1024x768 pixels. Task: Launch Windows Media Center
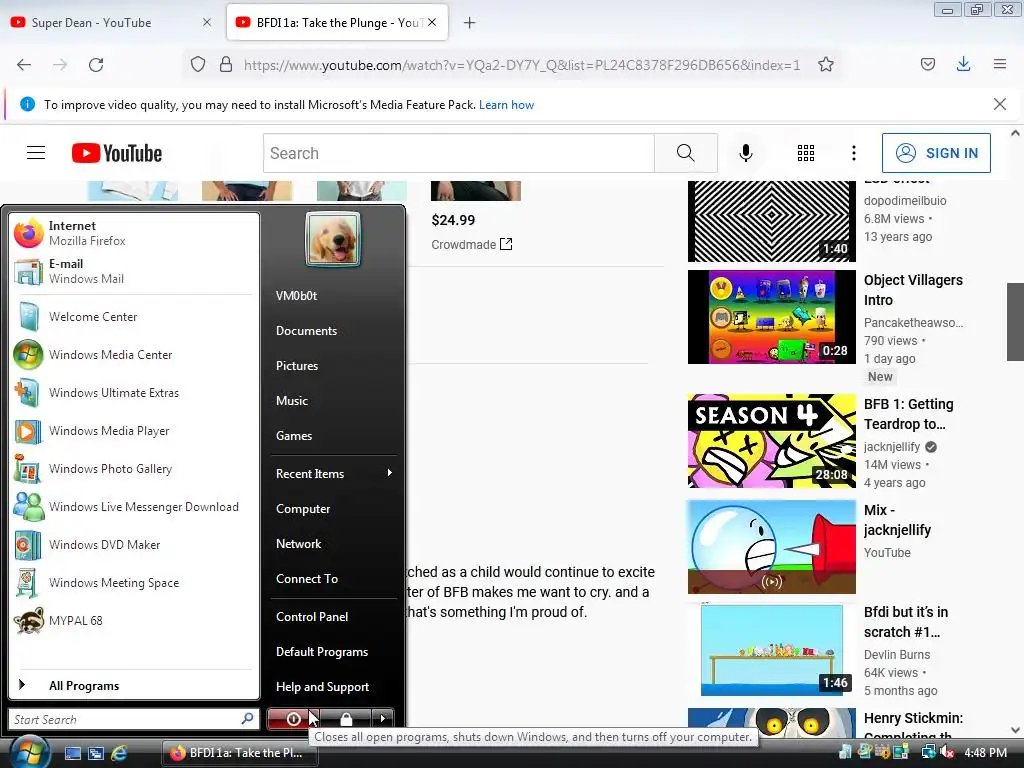point(134,355)
